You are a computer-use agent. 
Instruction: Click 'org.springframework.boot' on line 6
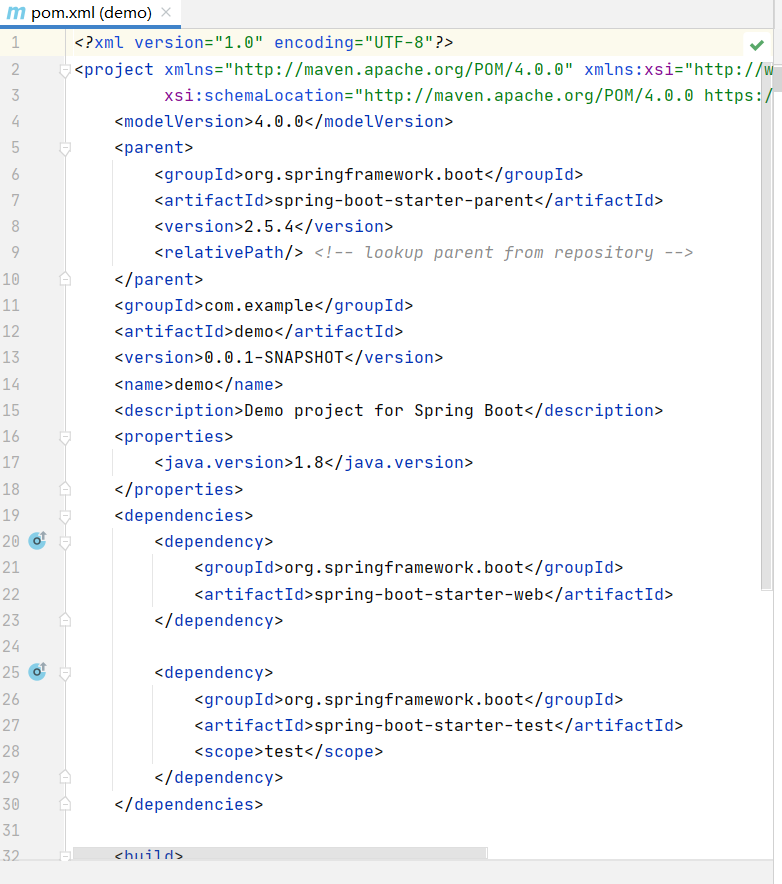364,174
